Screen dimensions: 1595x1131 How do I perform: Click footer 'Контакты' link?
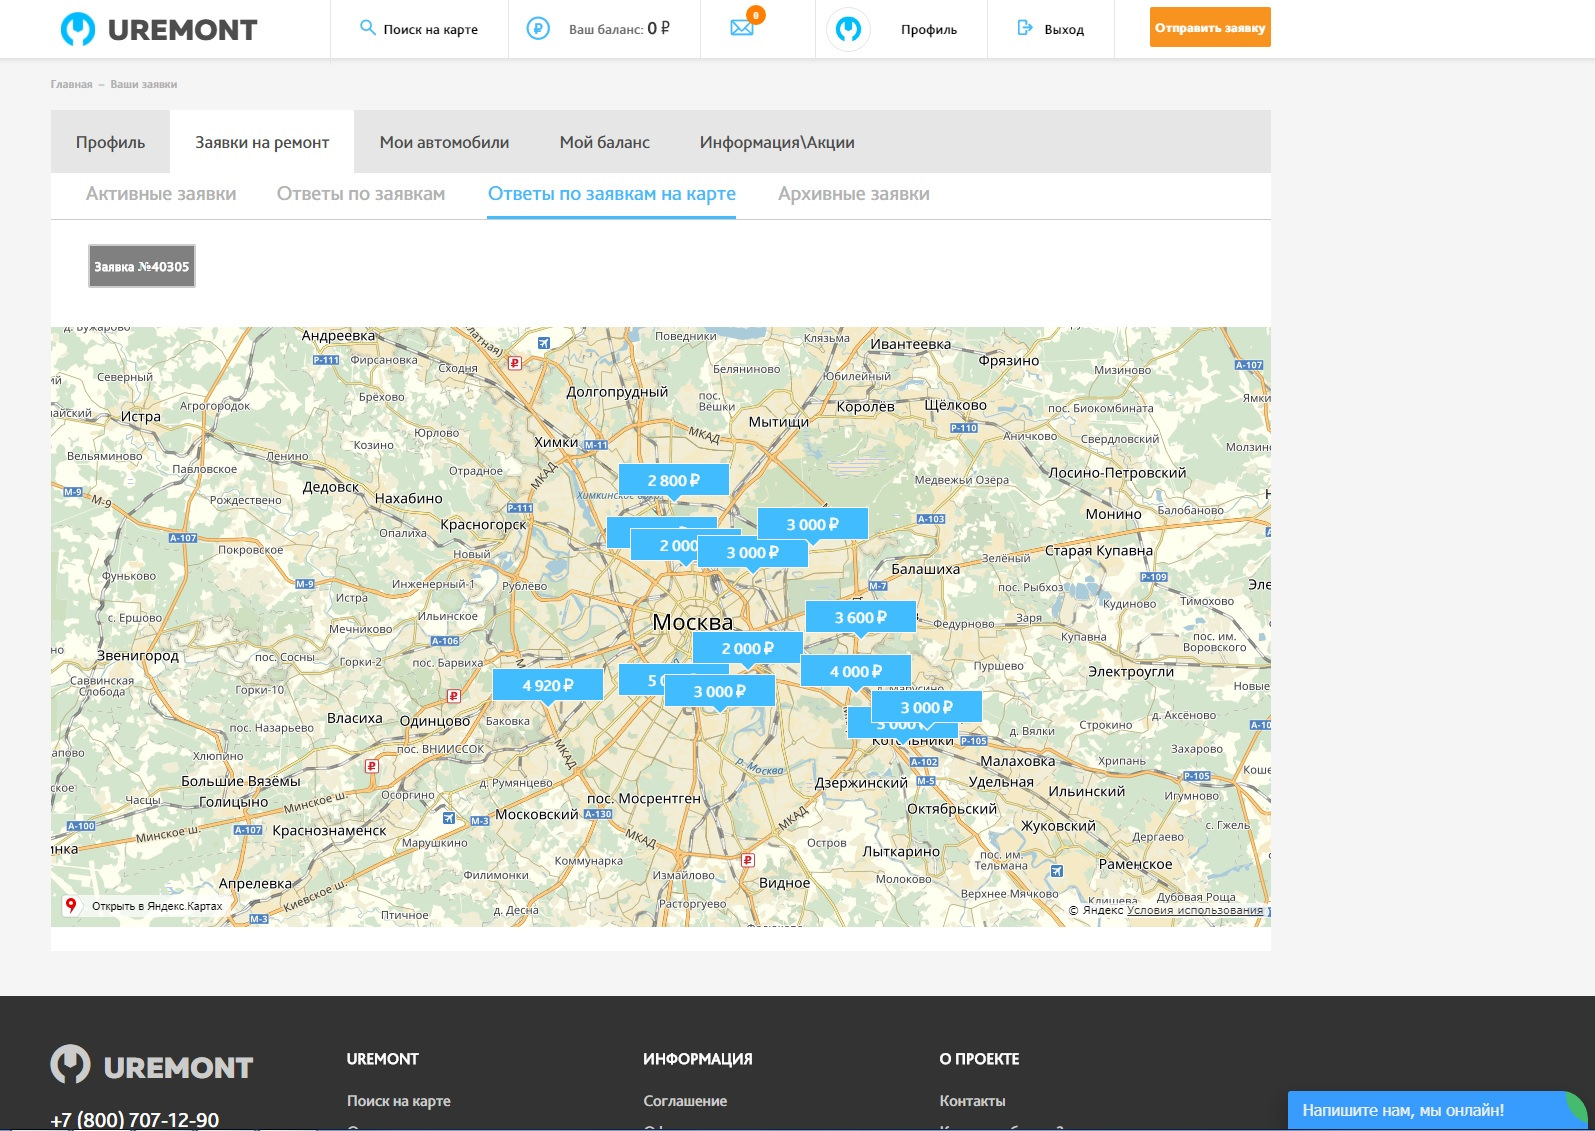(972, 1100)
